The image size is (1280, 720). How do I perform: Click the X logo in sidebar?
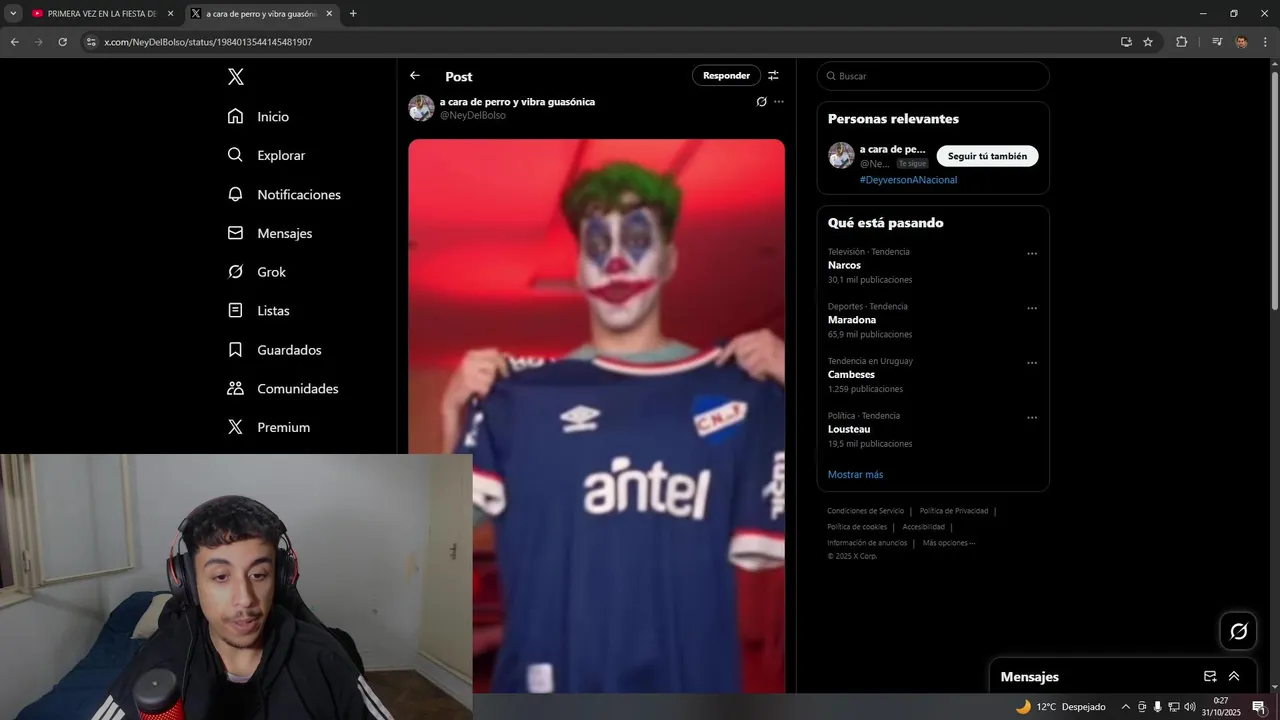click(235, 77)
